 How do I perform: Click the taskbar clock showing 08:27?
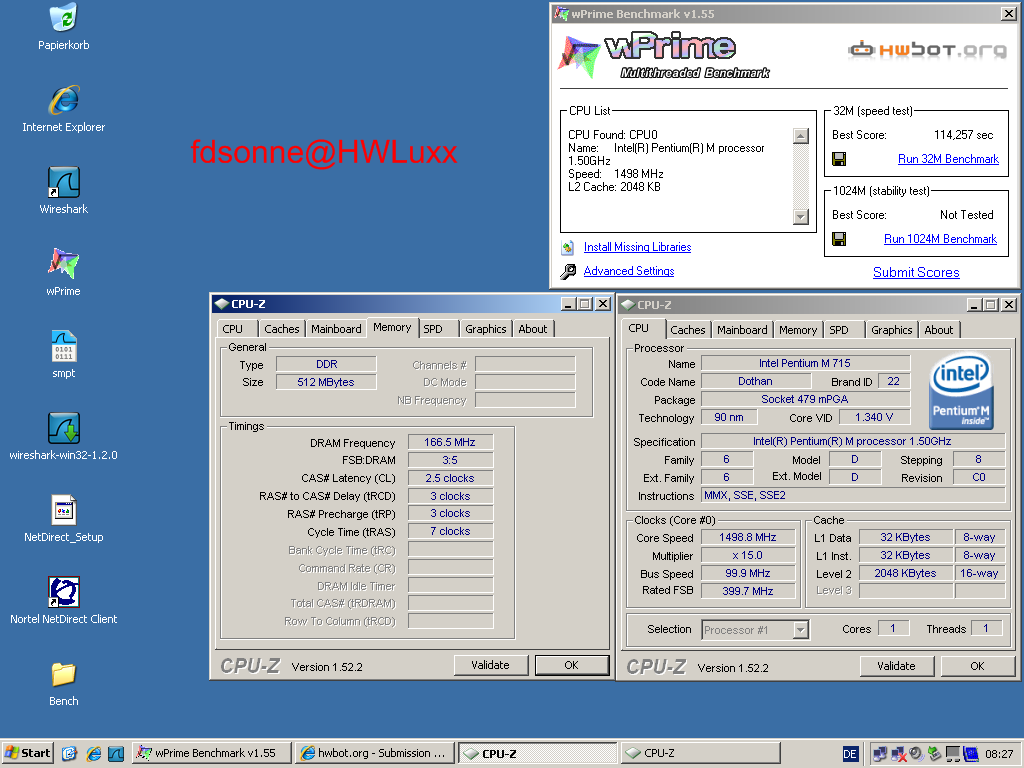[999, 754]
